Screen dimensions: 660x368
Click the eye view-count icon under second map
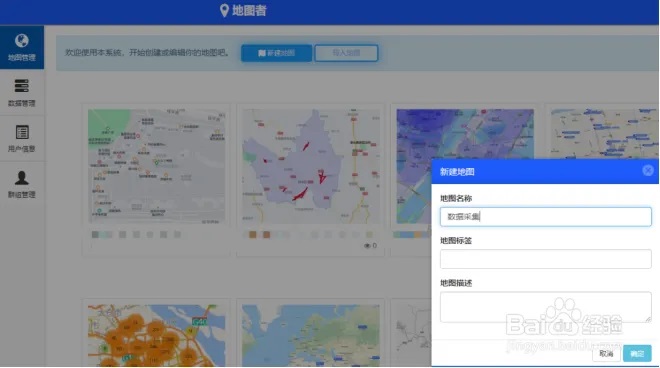coord(367,245)
